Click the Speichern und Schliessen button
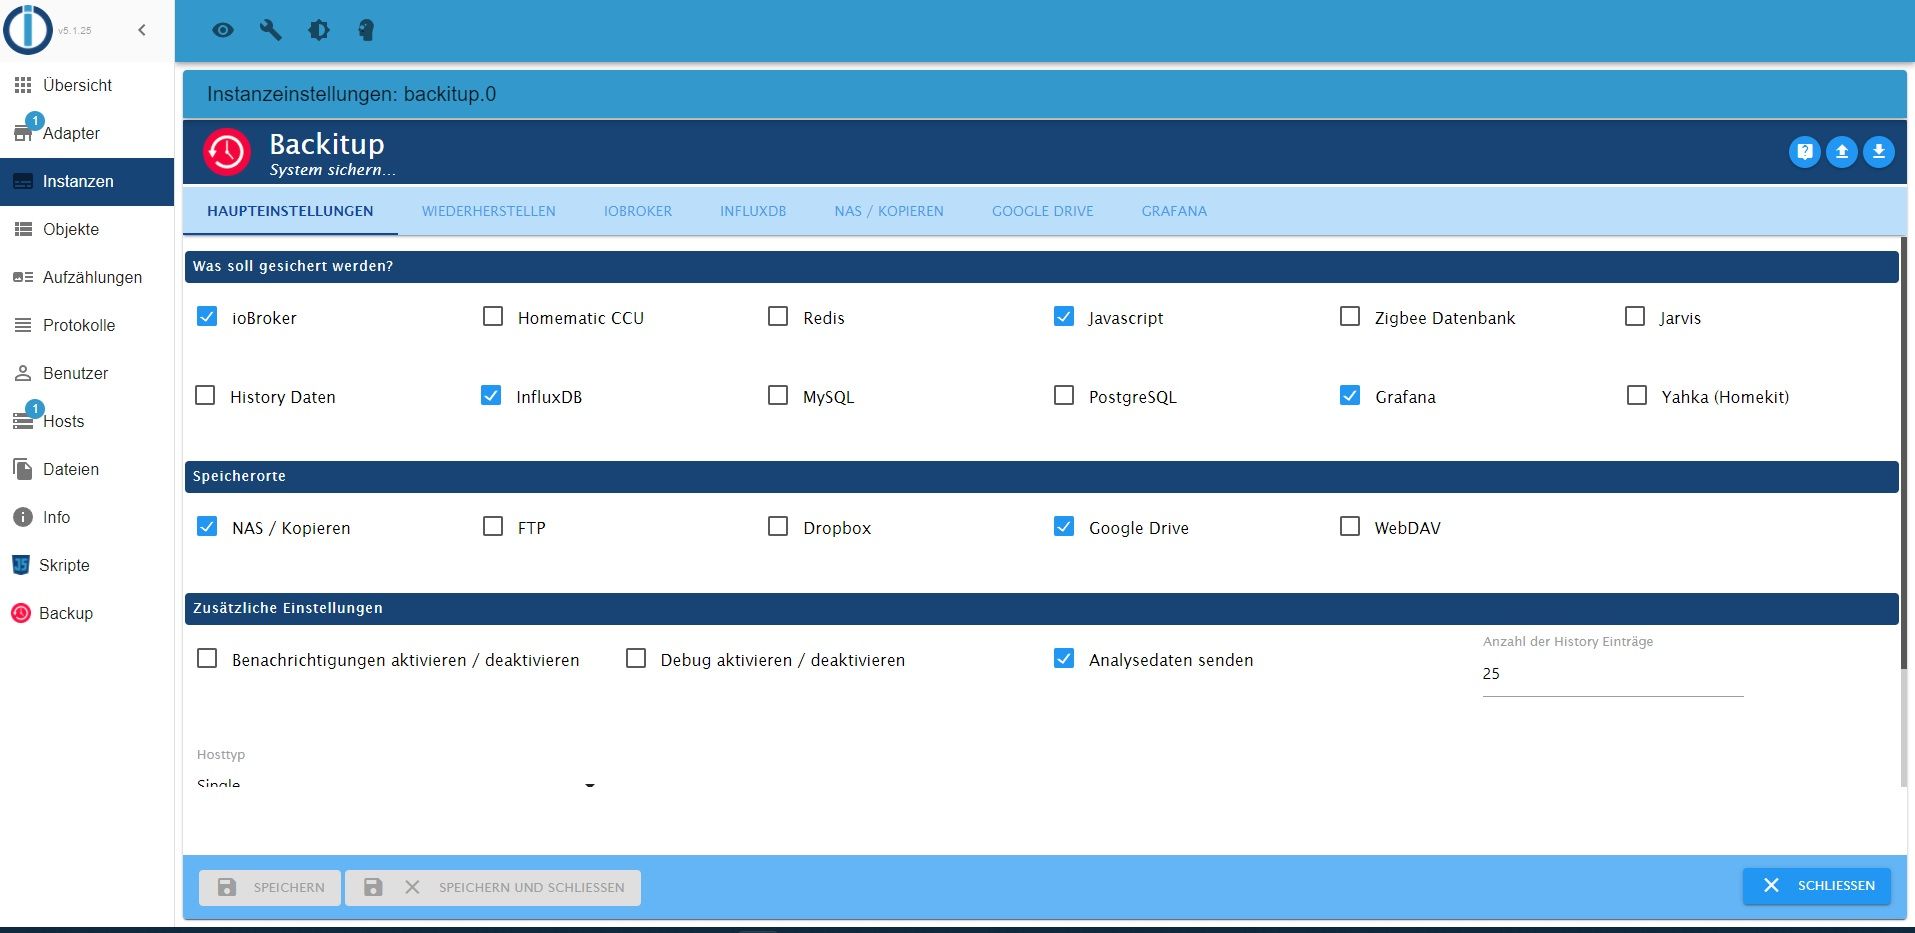Viewport: 1915px width, 933px height. click(x=493, y=887)
